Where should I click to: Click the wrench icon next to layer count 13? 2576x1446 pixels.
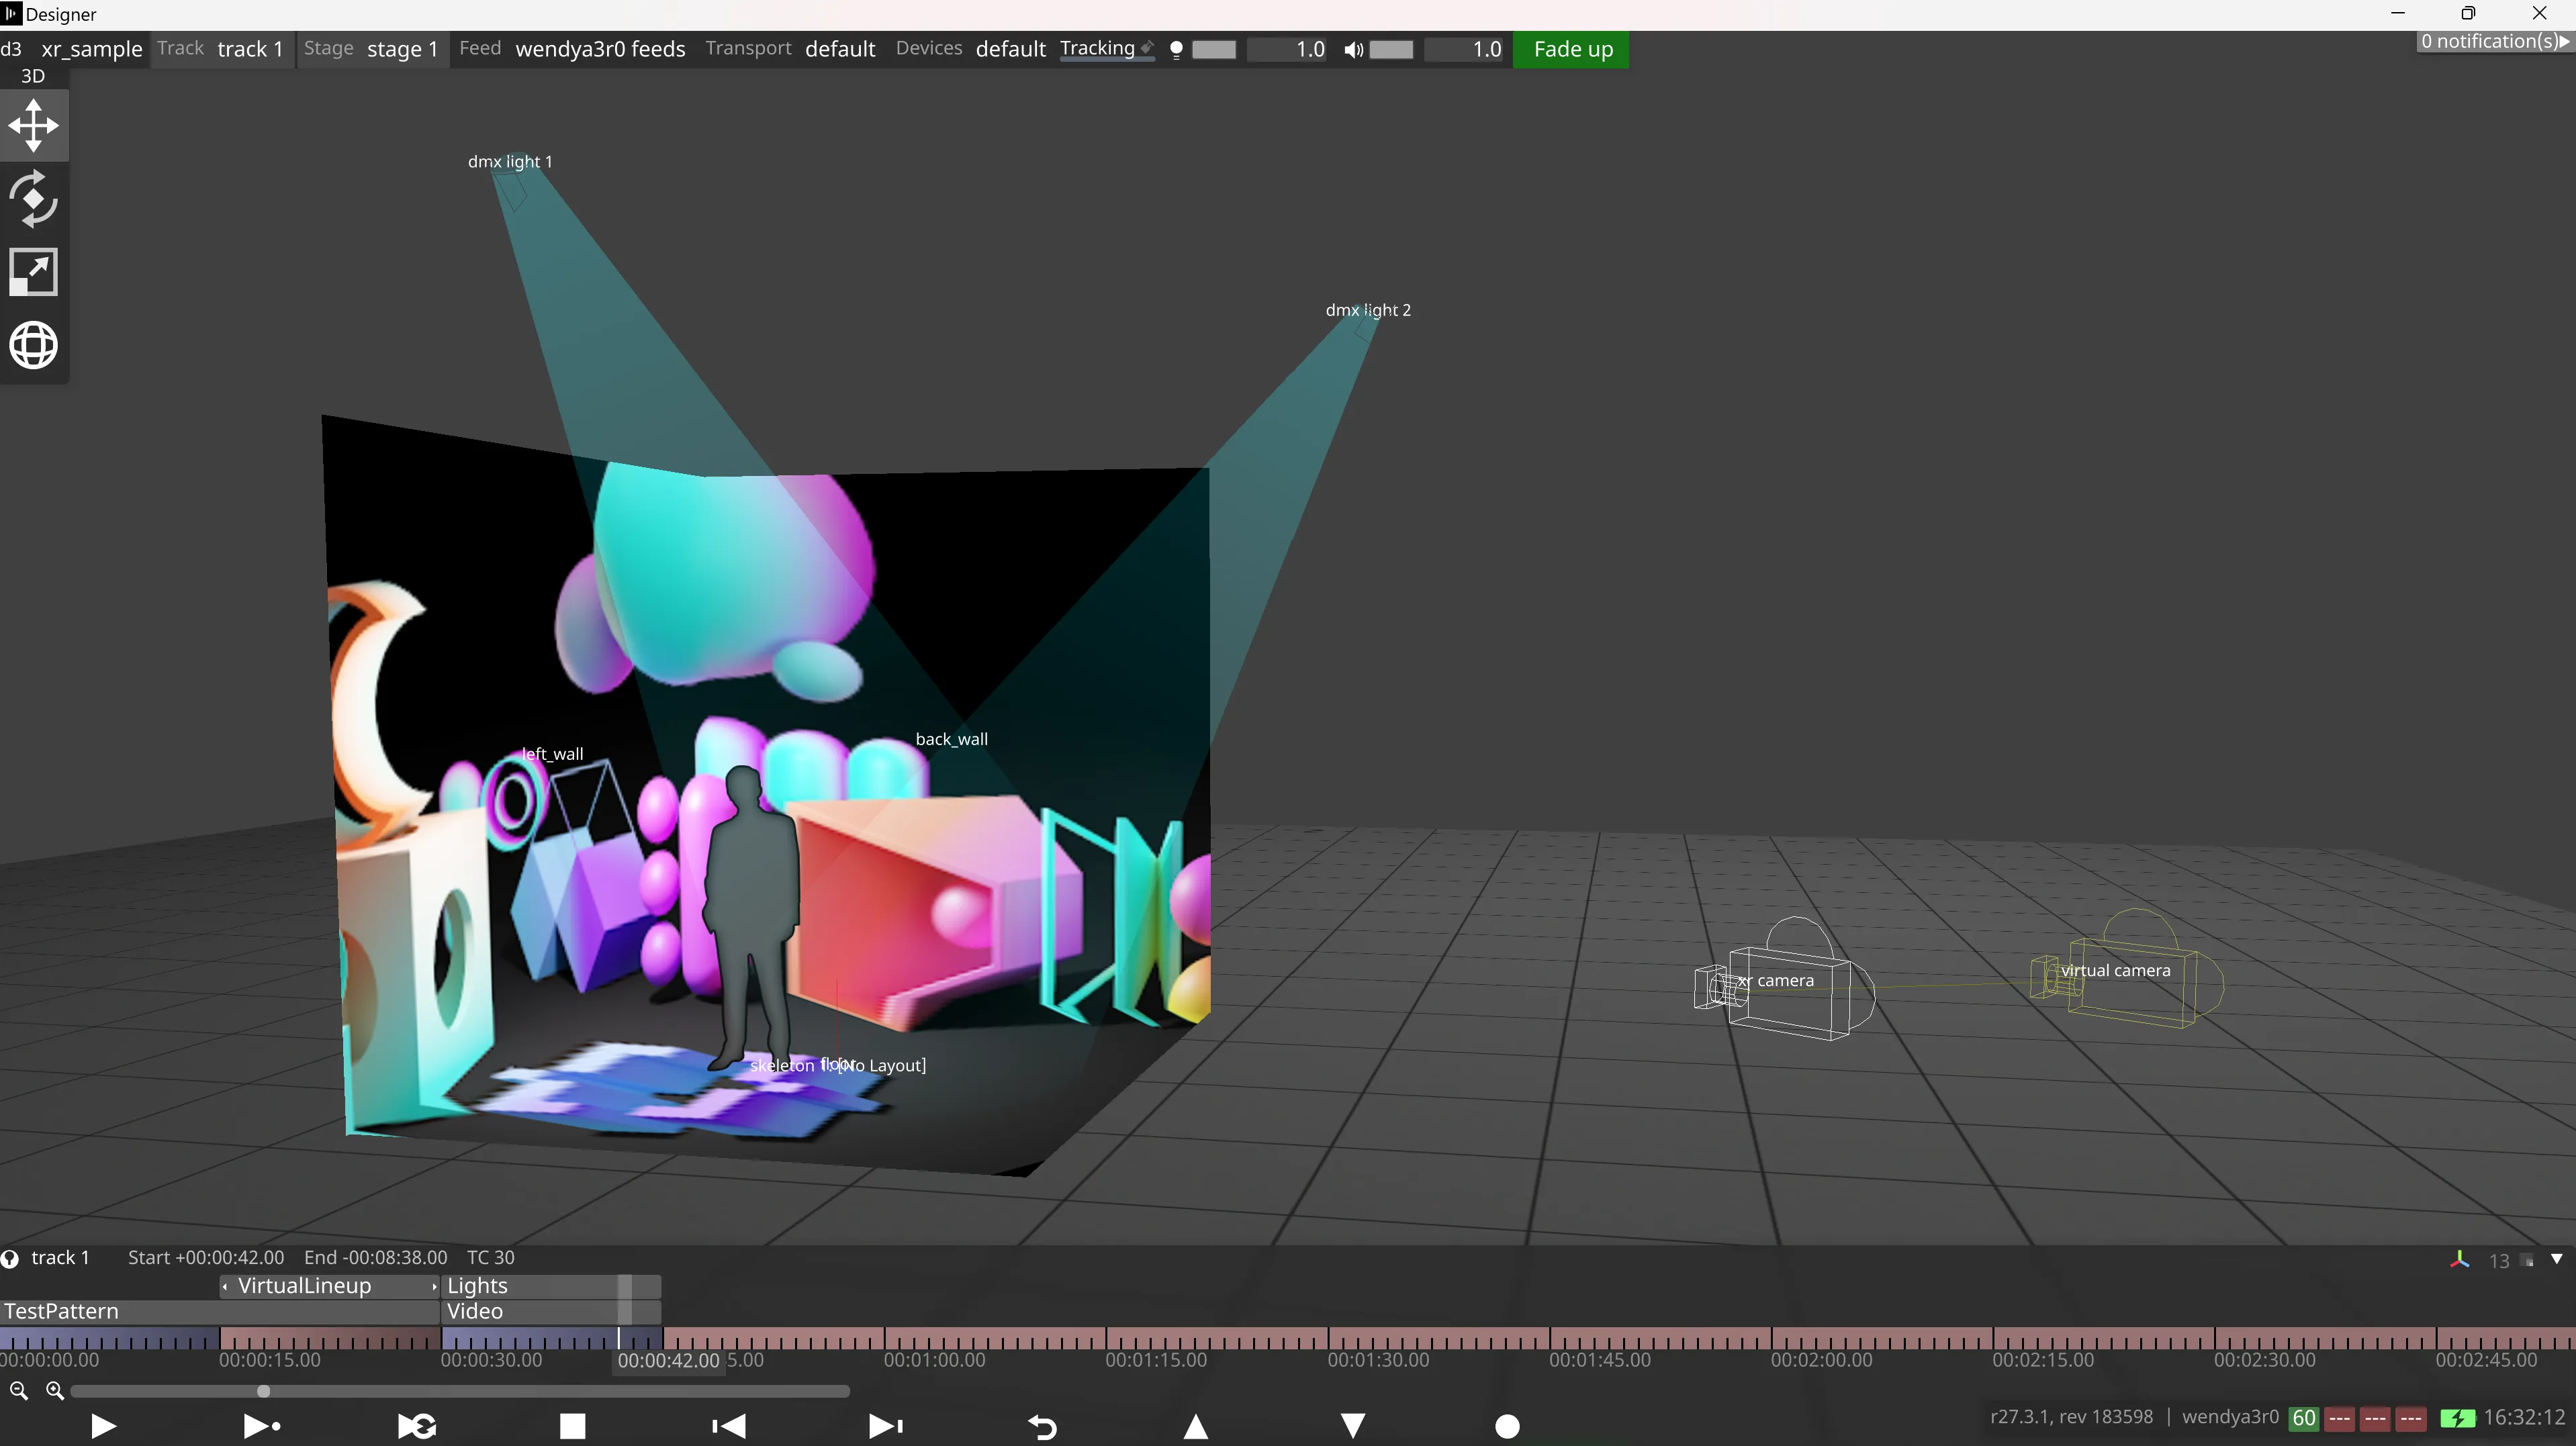pos(2460,1260)
